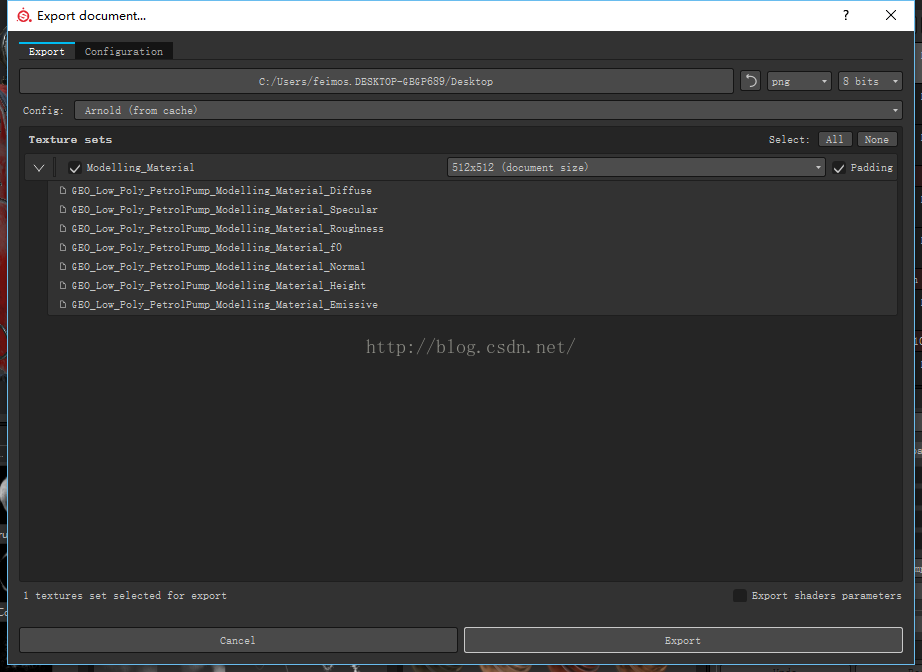Image resolution: width=922 pixels, height=672 pixels.
Task: Close the Export document dialog
Action: tap(891, 15)
